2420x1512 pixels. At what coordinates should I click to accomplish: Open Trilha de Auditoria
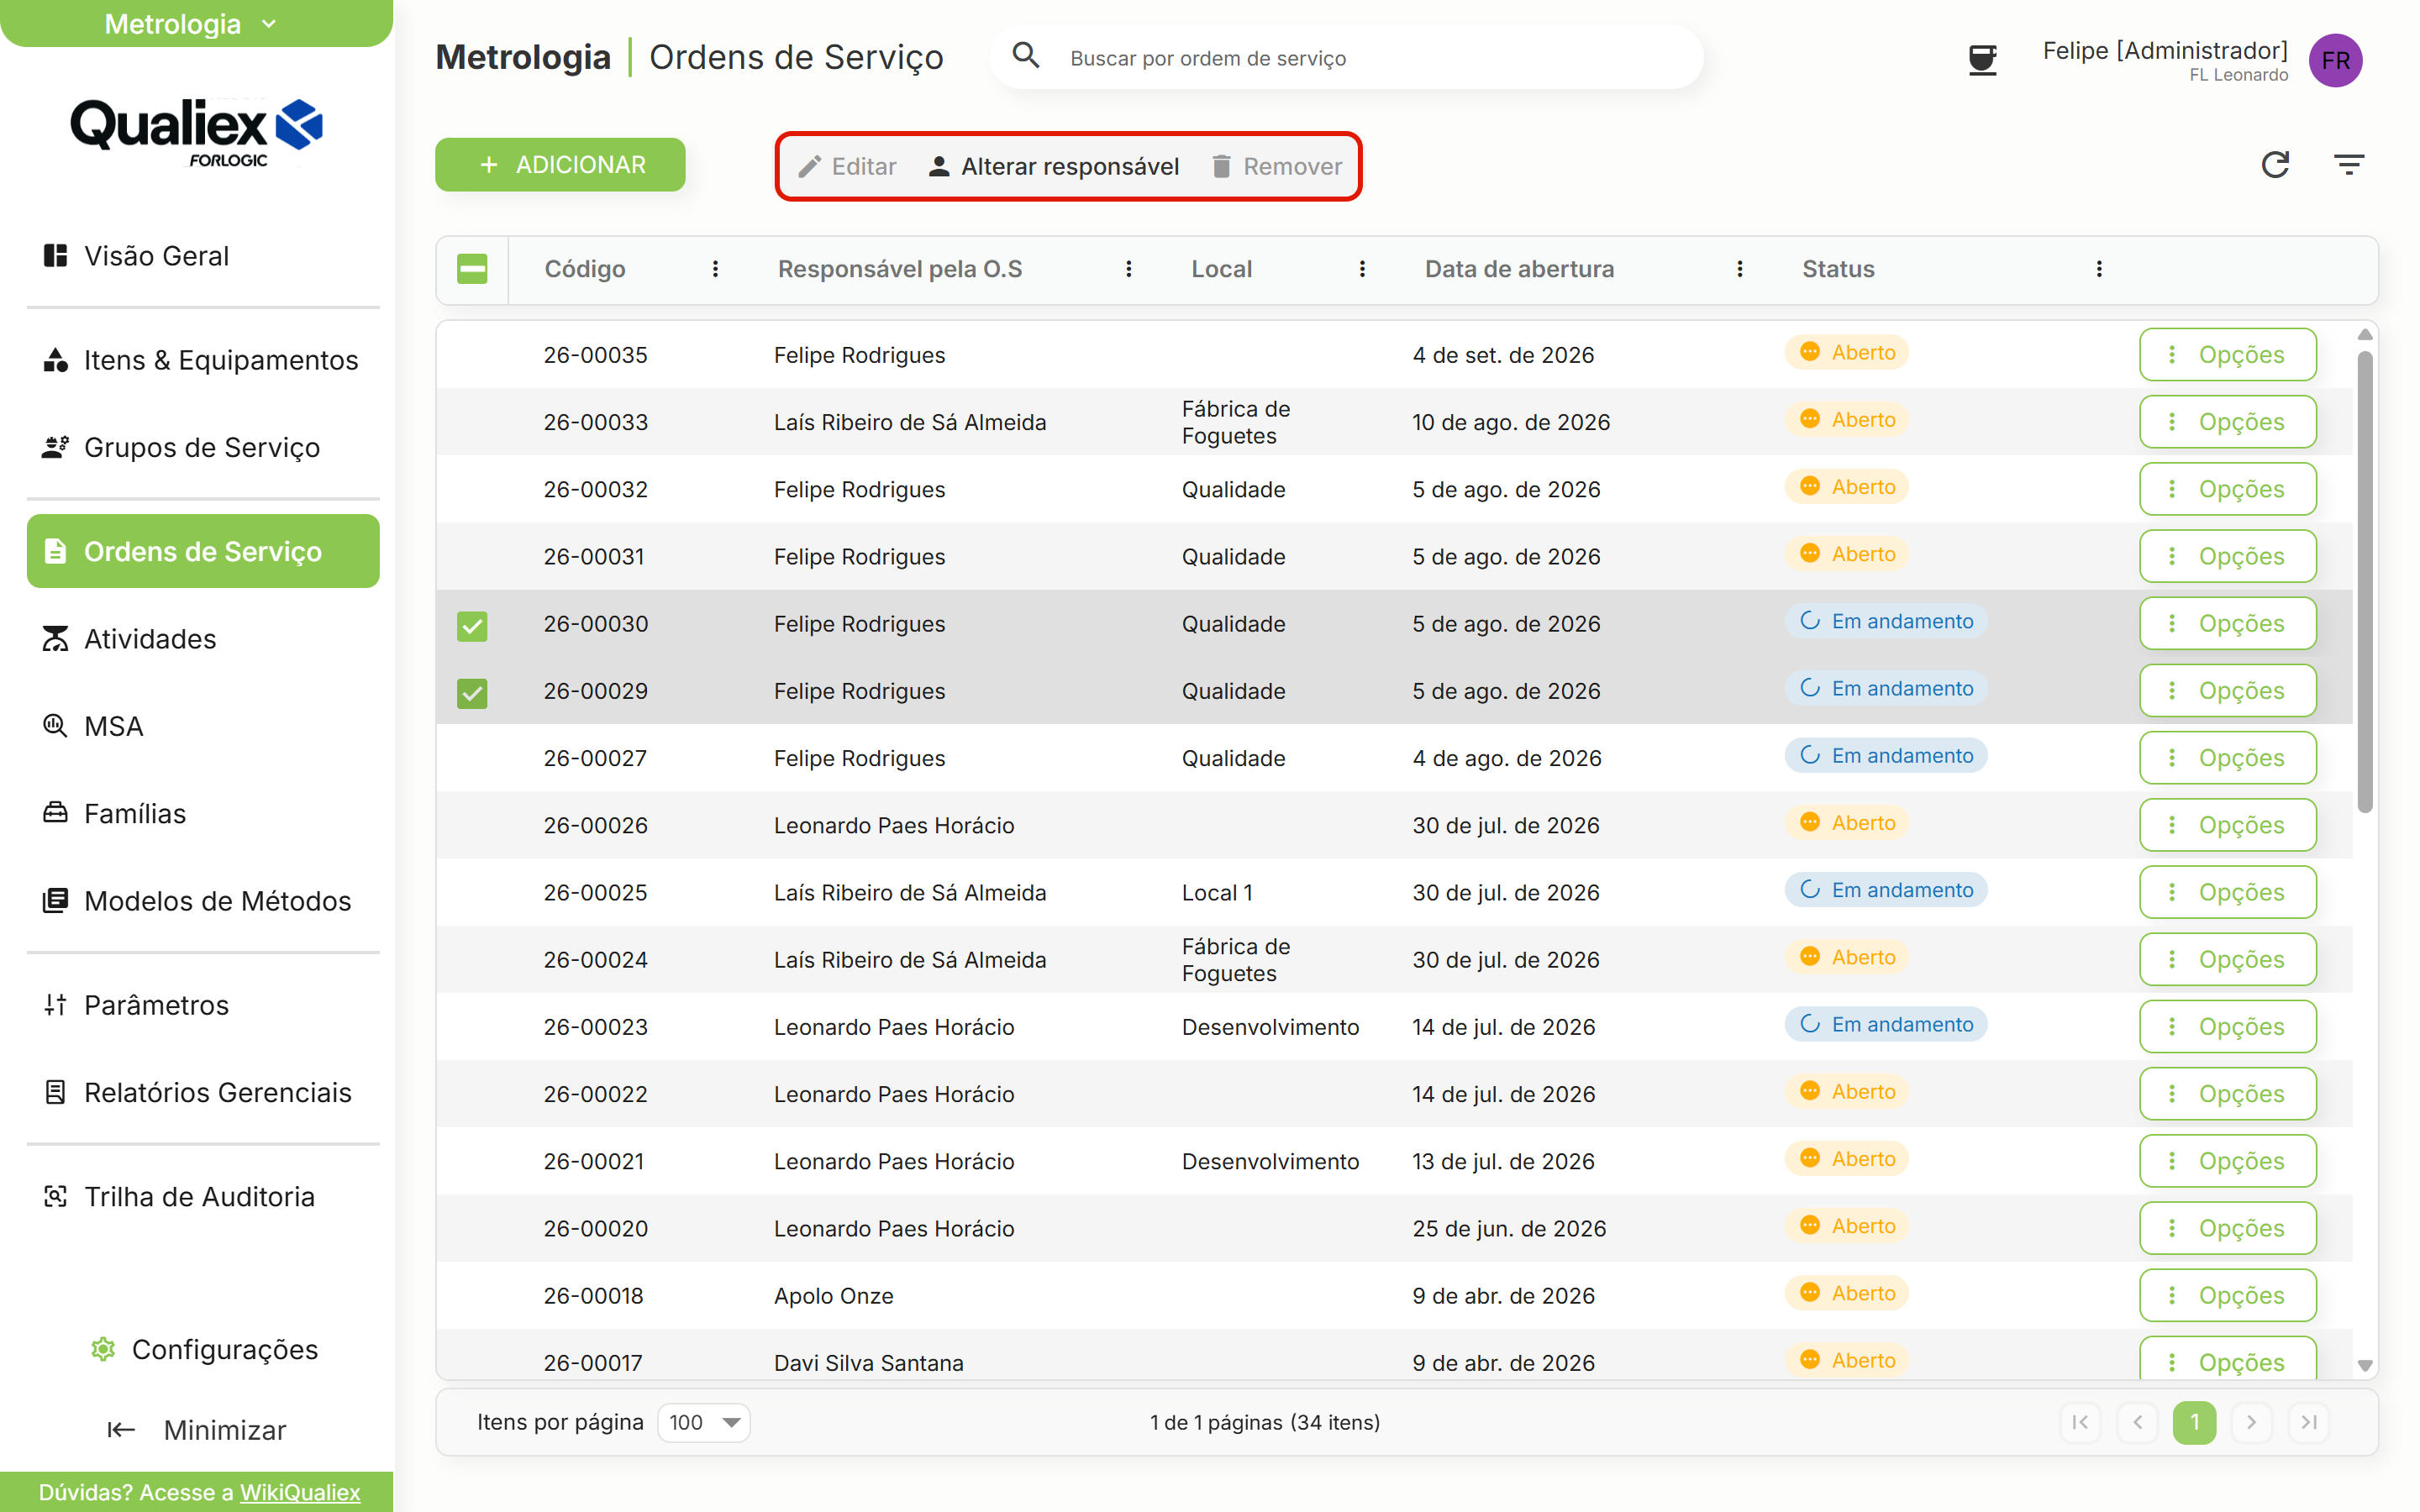coord(203,1197)
